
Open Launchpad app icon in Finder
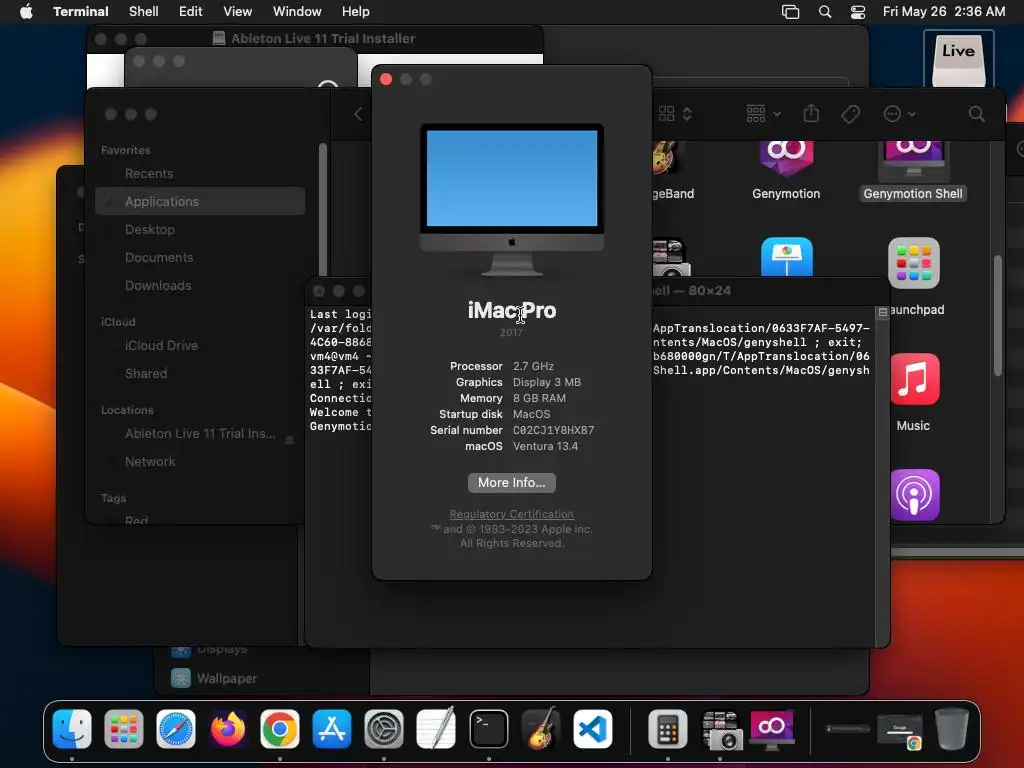click(914, 263)
